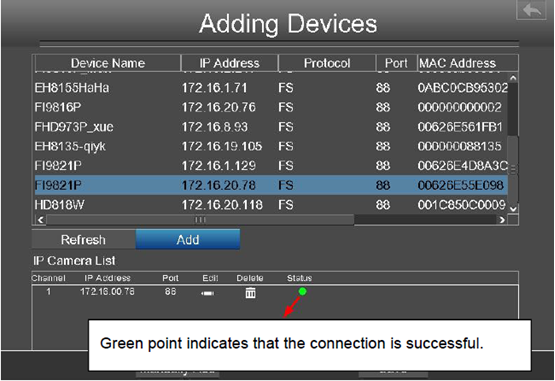Image resolution: width=555 pixels, height=381 pixels.
Task: Sort by the Device Name column header
Action: tap(108, 63)
